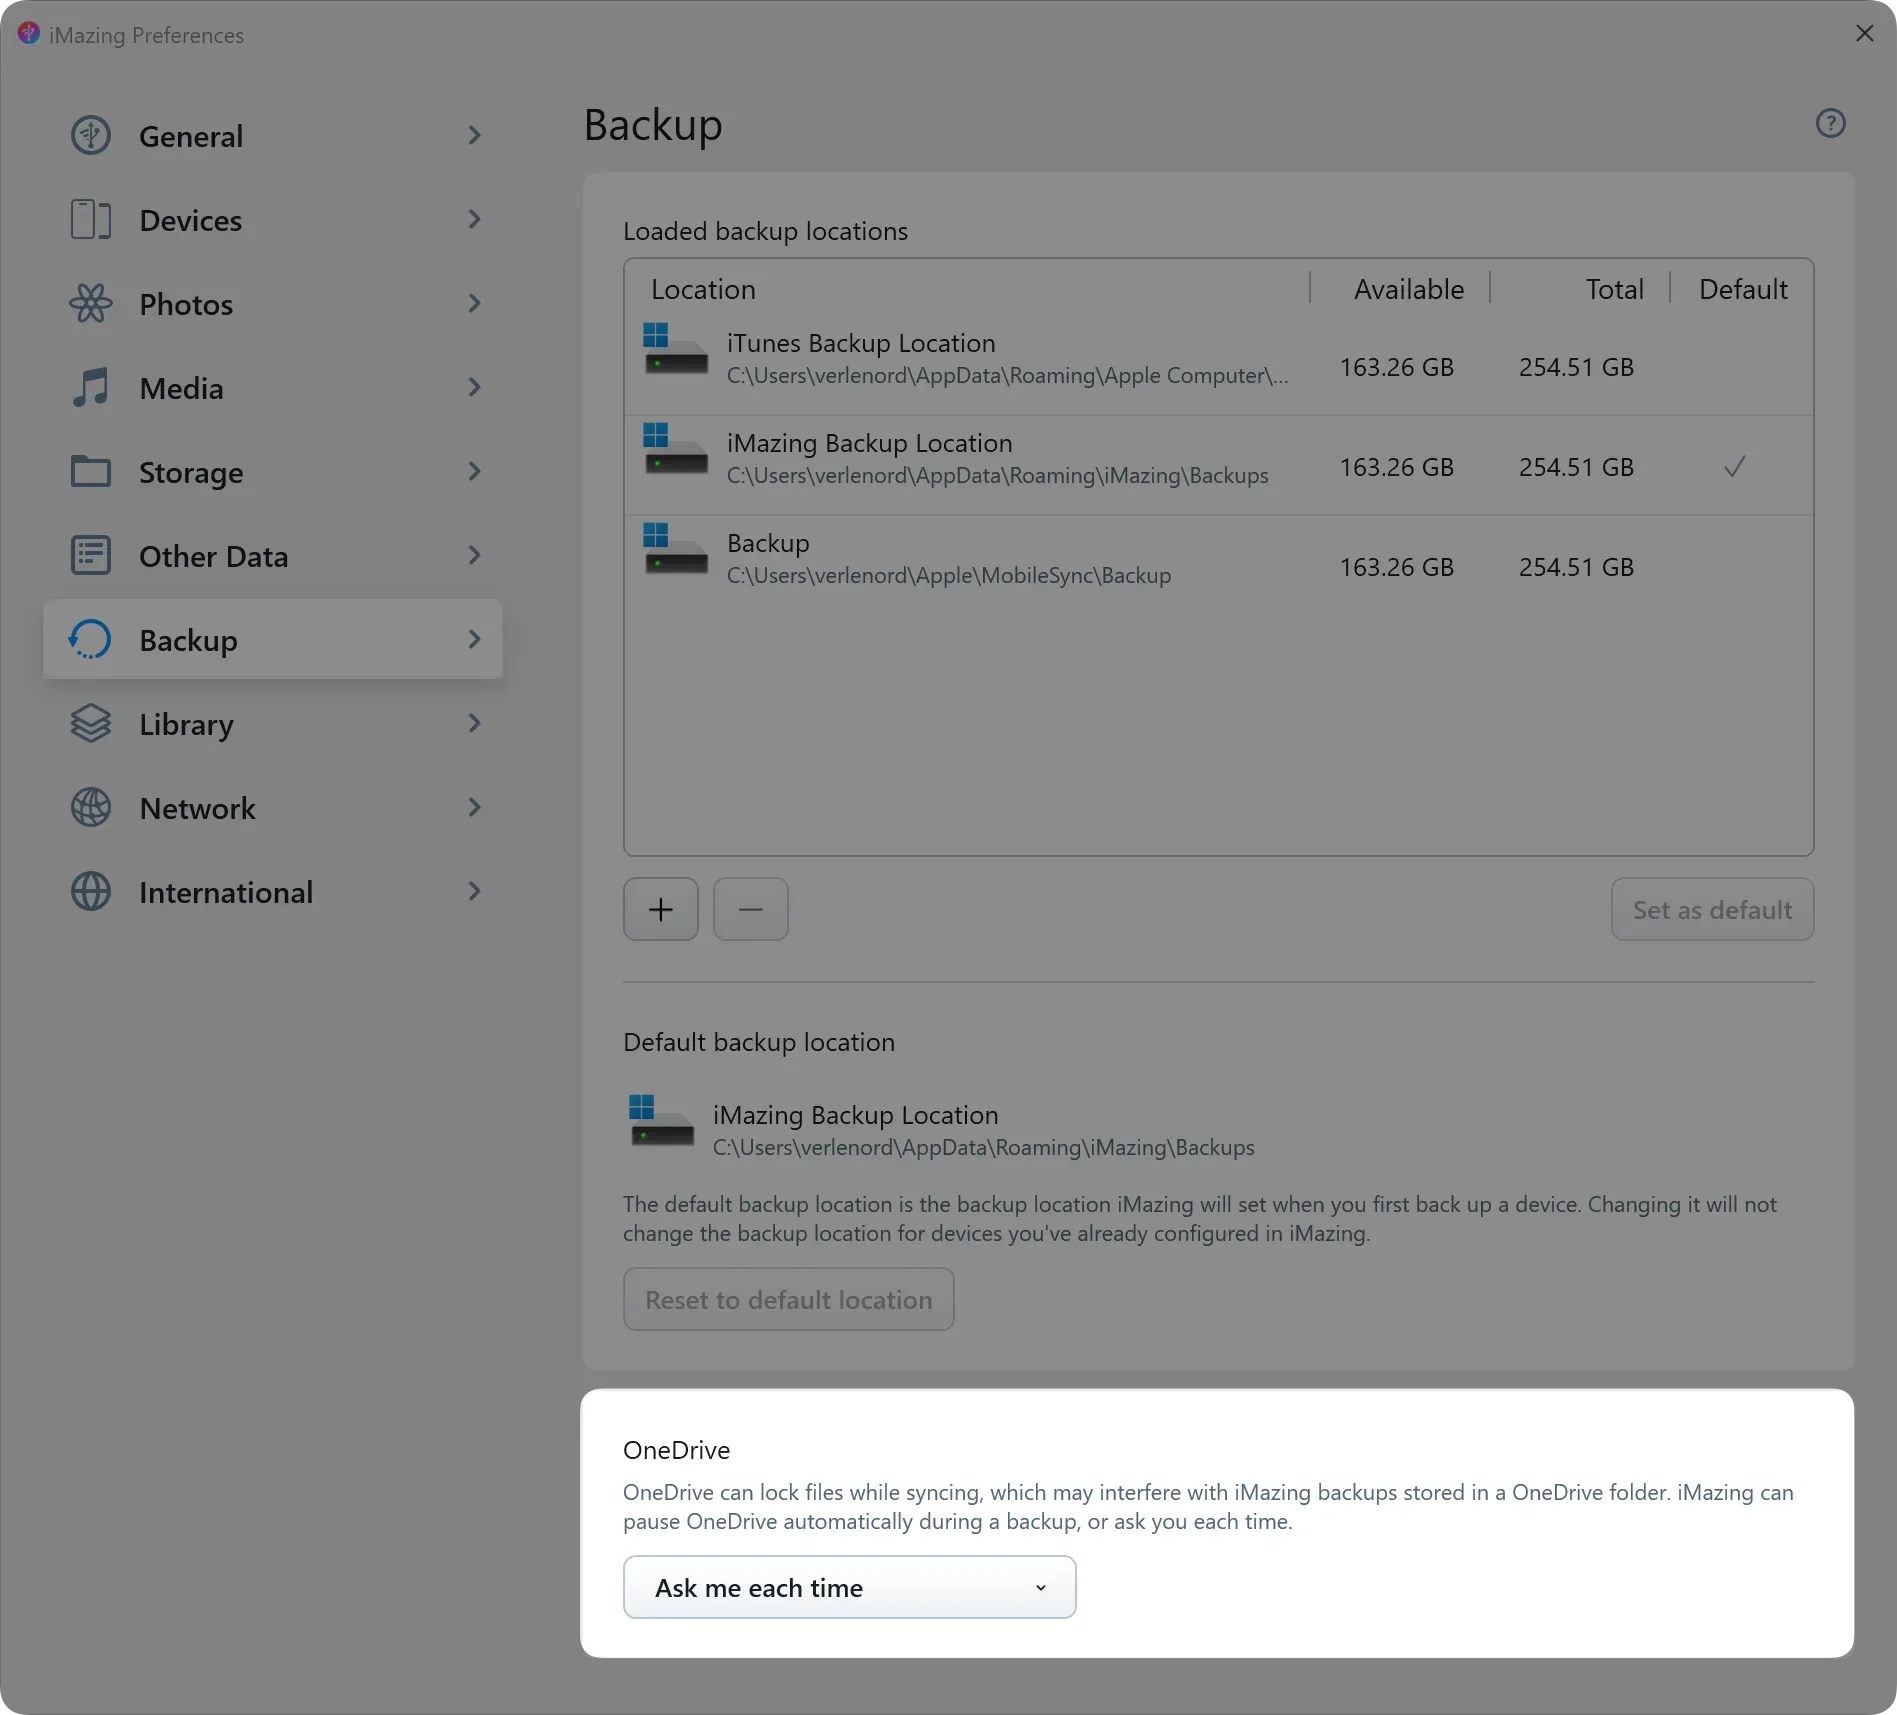This screenshot has width=1897, height=1715.
Task: Click drive icon of MobileSync Backup row
Action: click(675, 549)
